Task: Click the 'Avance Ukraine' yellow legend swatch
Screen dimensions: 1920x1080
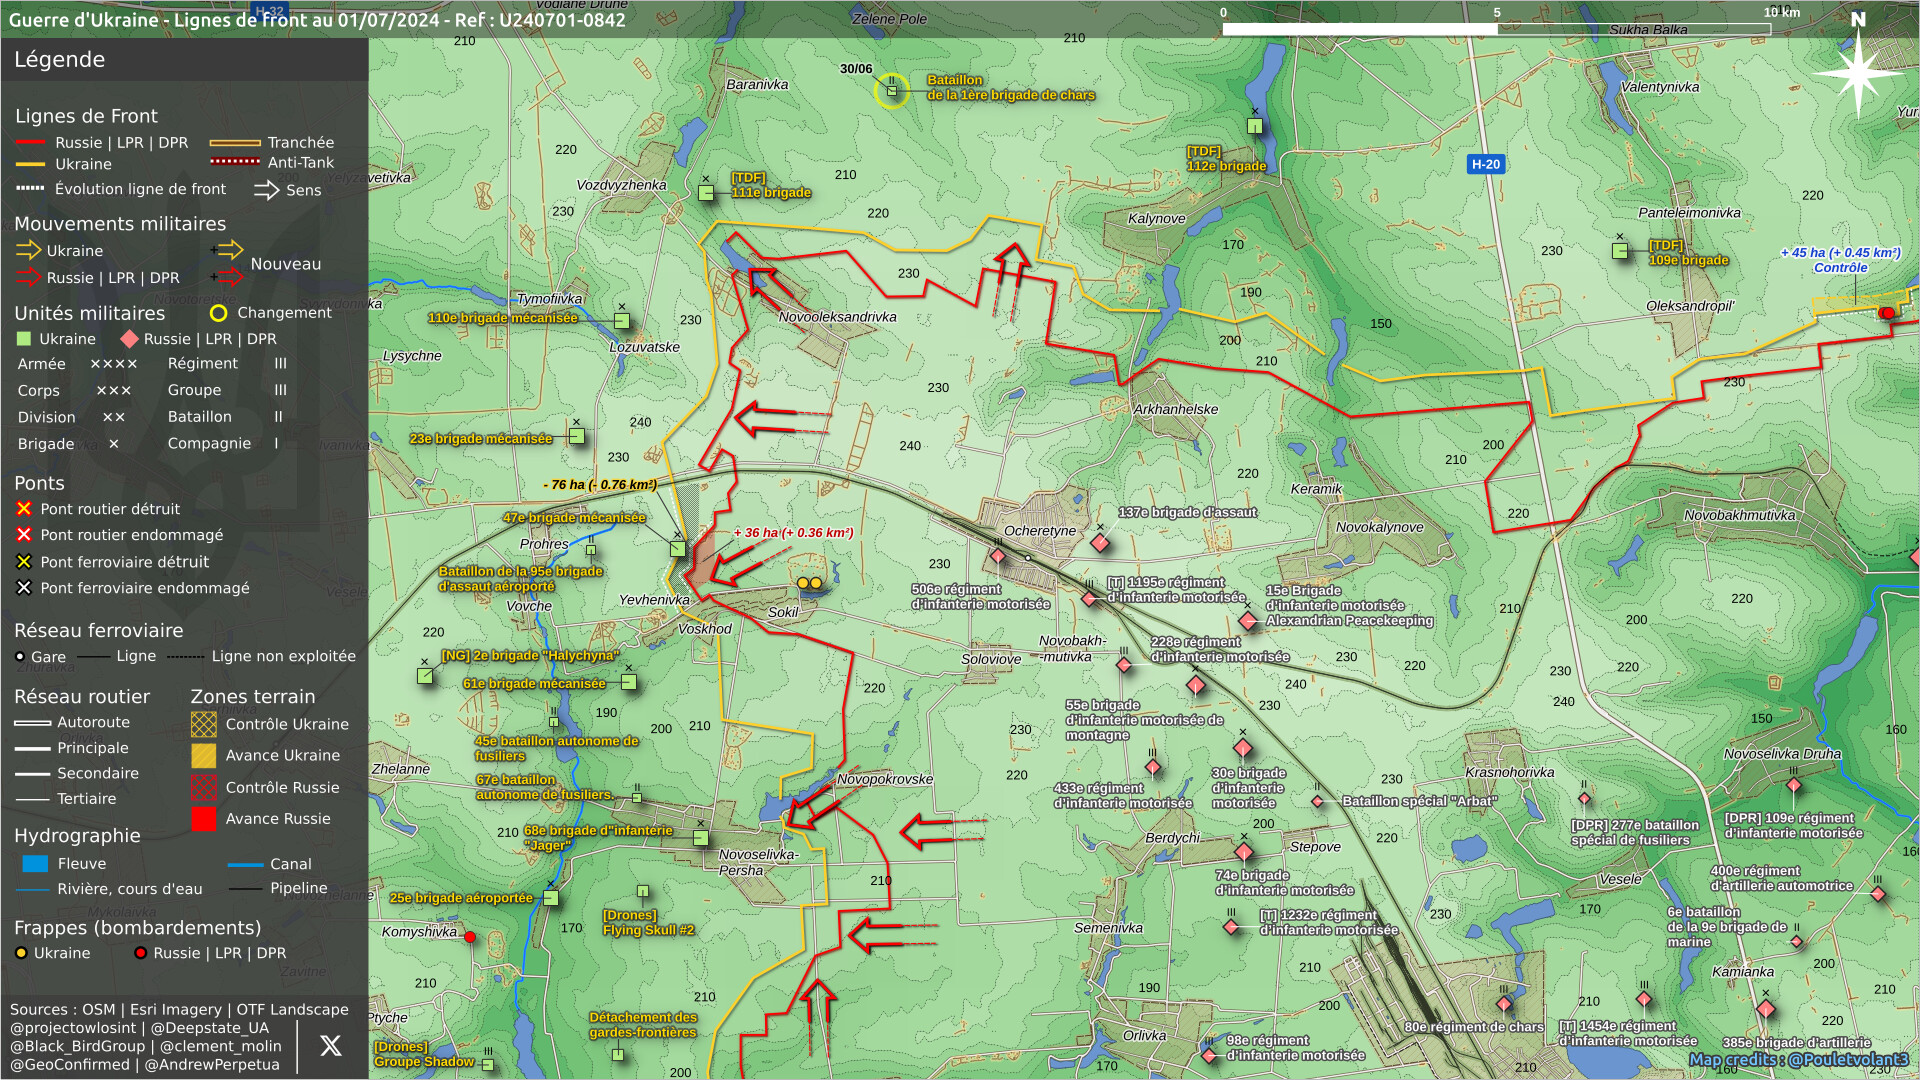Action: [x=203, y=756]
